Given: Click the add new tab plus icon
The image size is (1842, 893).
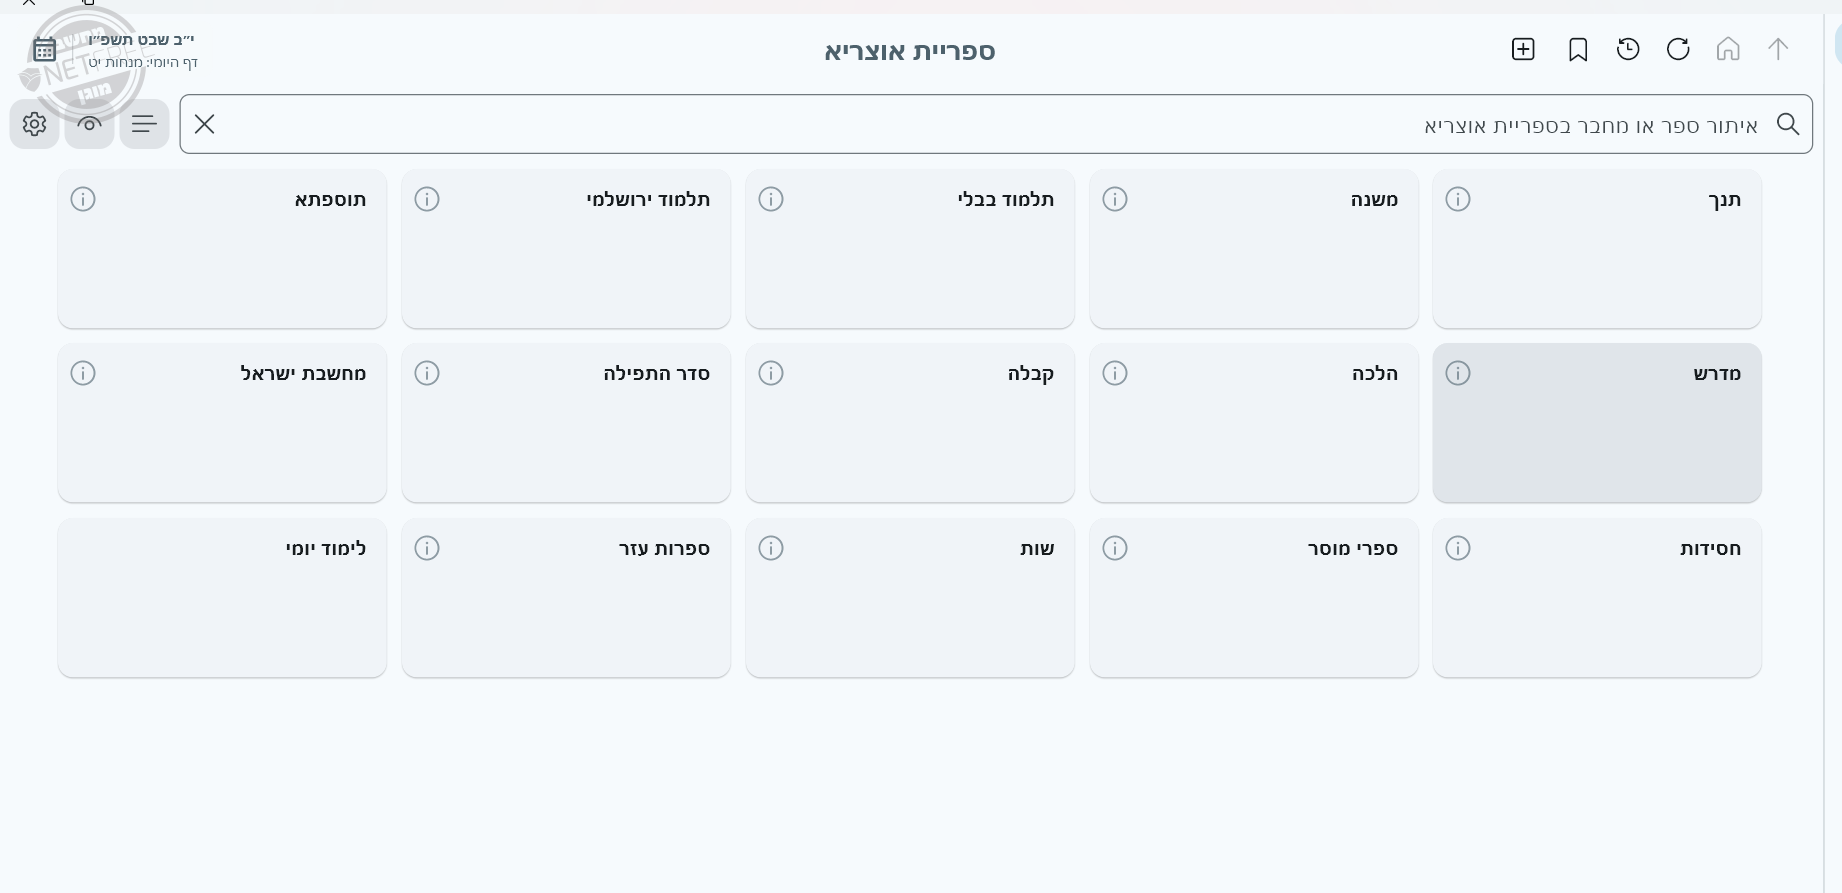Looking at the screenshot, I should (x=1523, y=49).
